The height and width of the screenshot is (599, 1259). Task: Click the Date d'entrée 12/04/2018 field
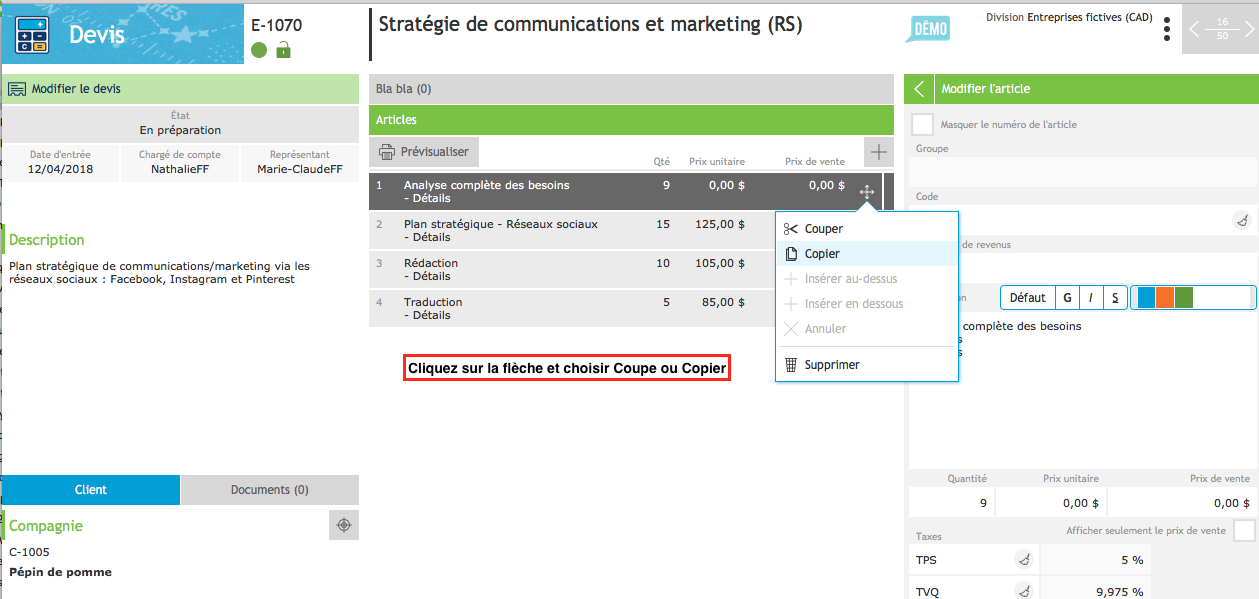[x=60, y=163]
